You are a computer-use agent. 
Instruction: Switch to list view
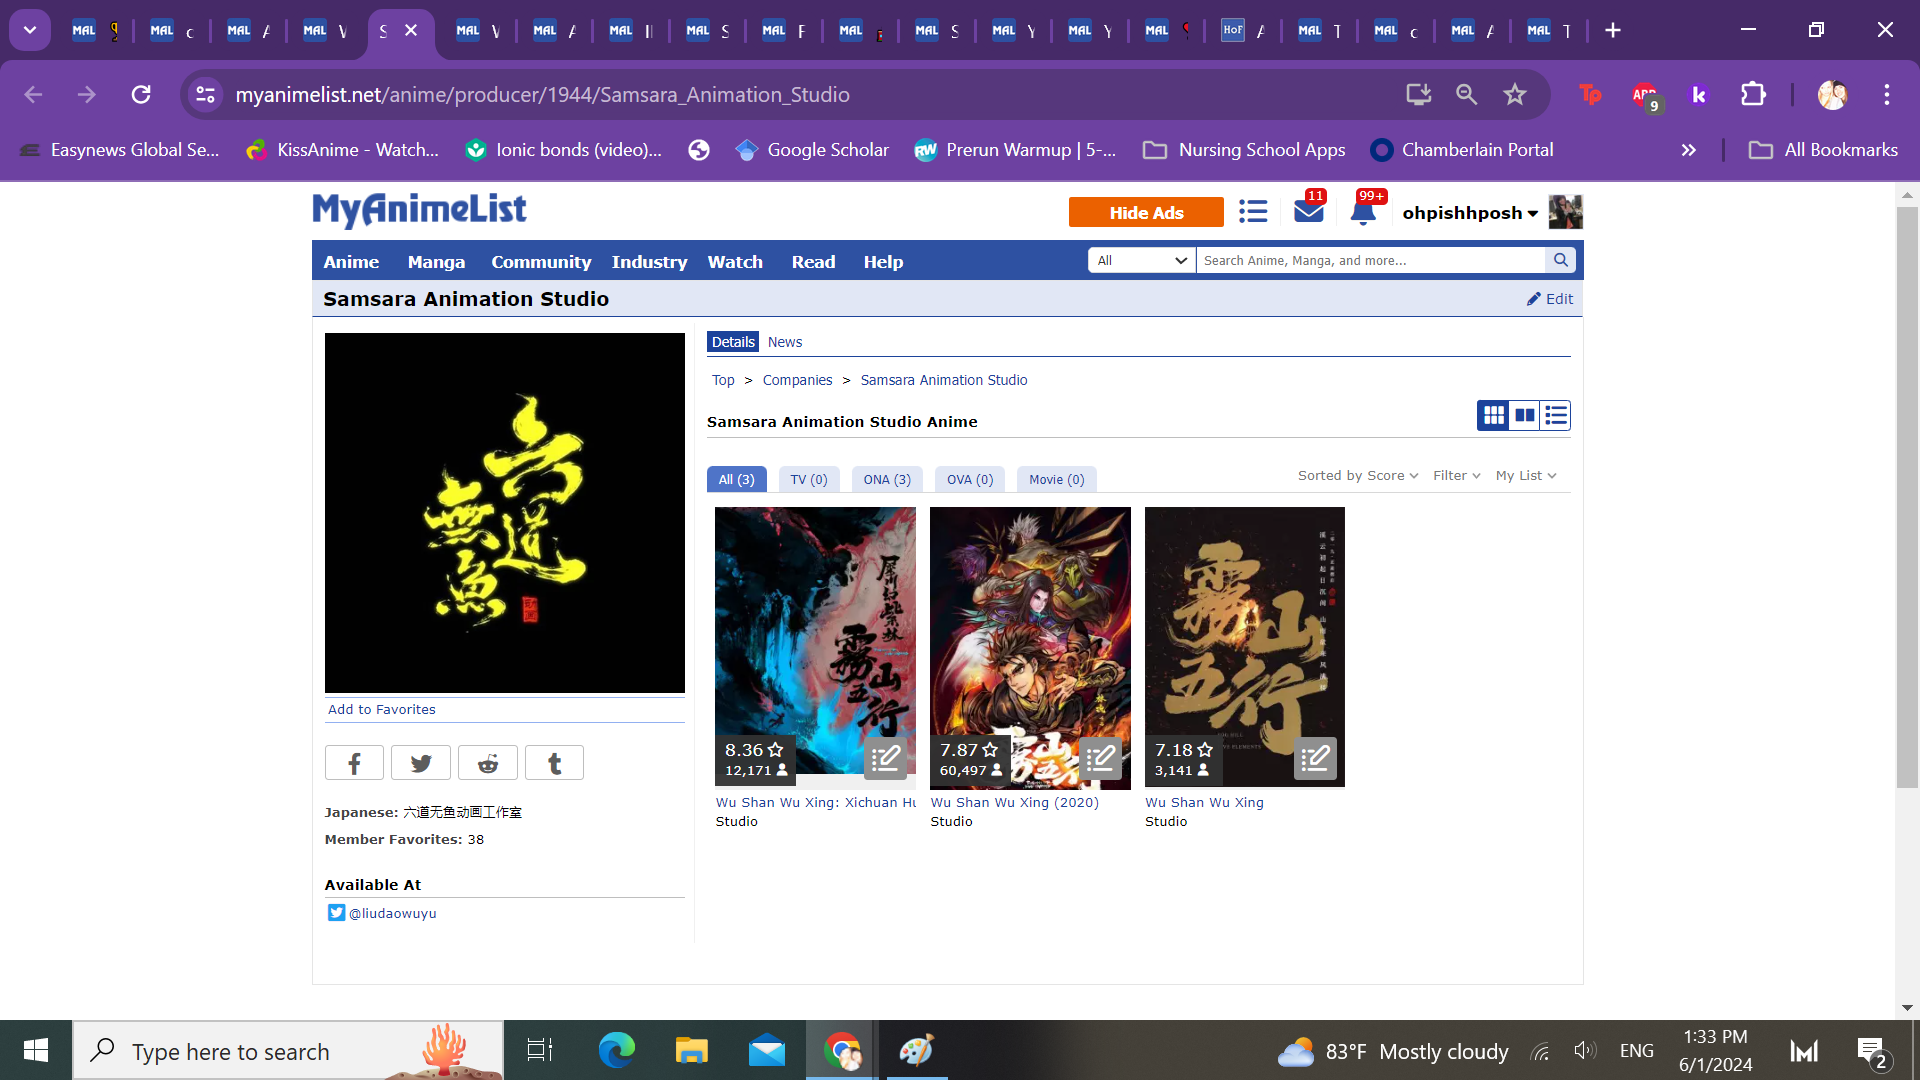(1556, 415)
